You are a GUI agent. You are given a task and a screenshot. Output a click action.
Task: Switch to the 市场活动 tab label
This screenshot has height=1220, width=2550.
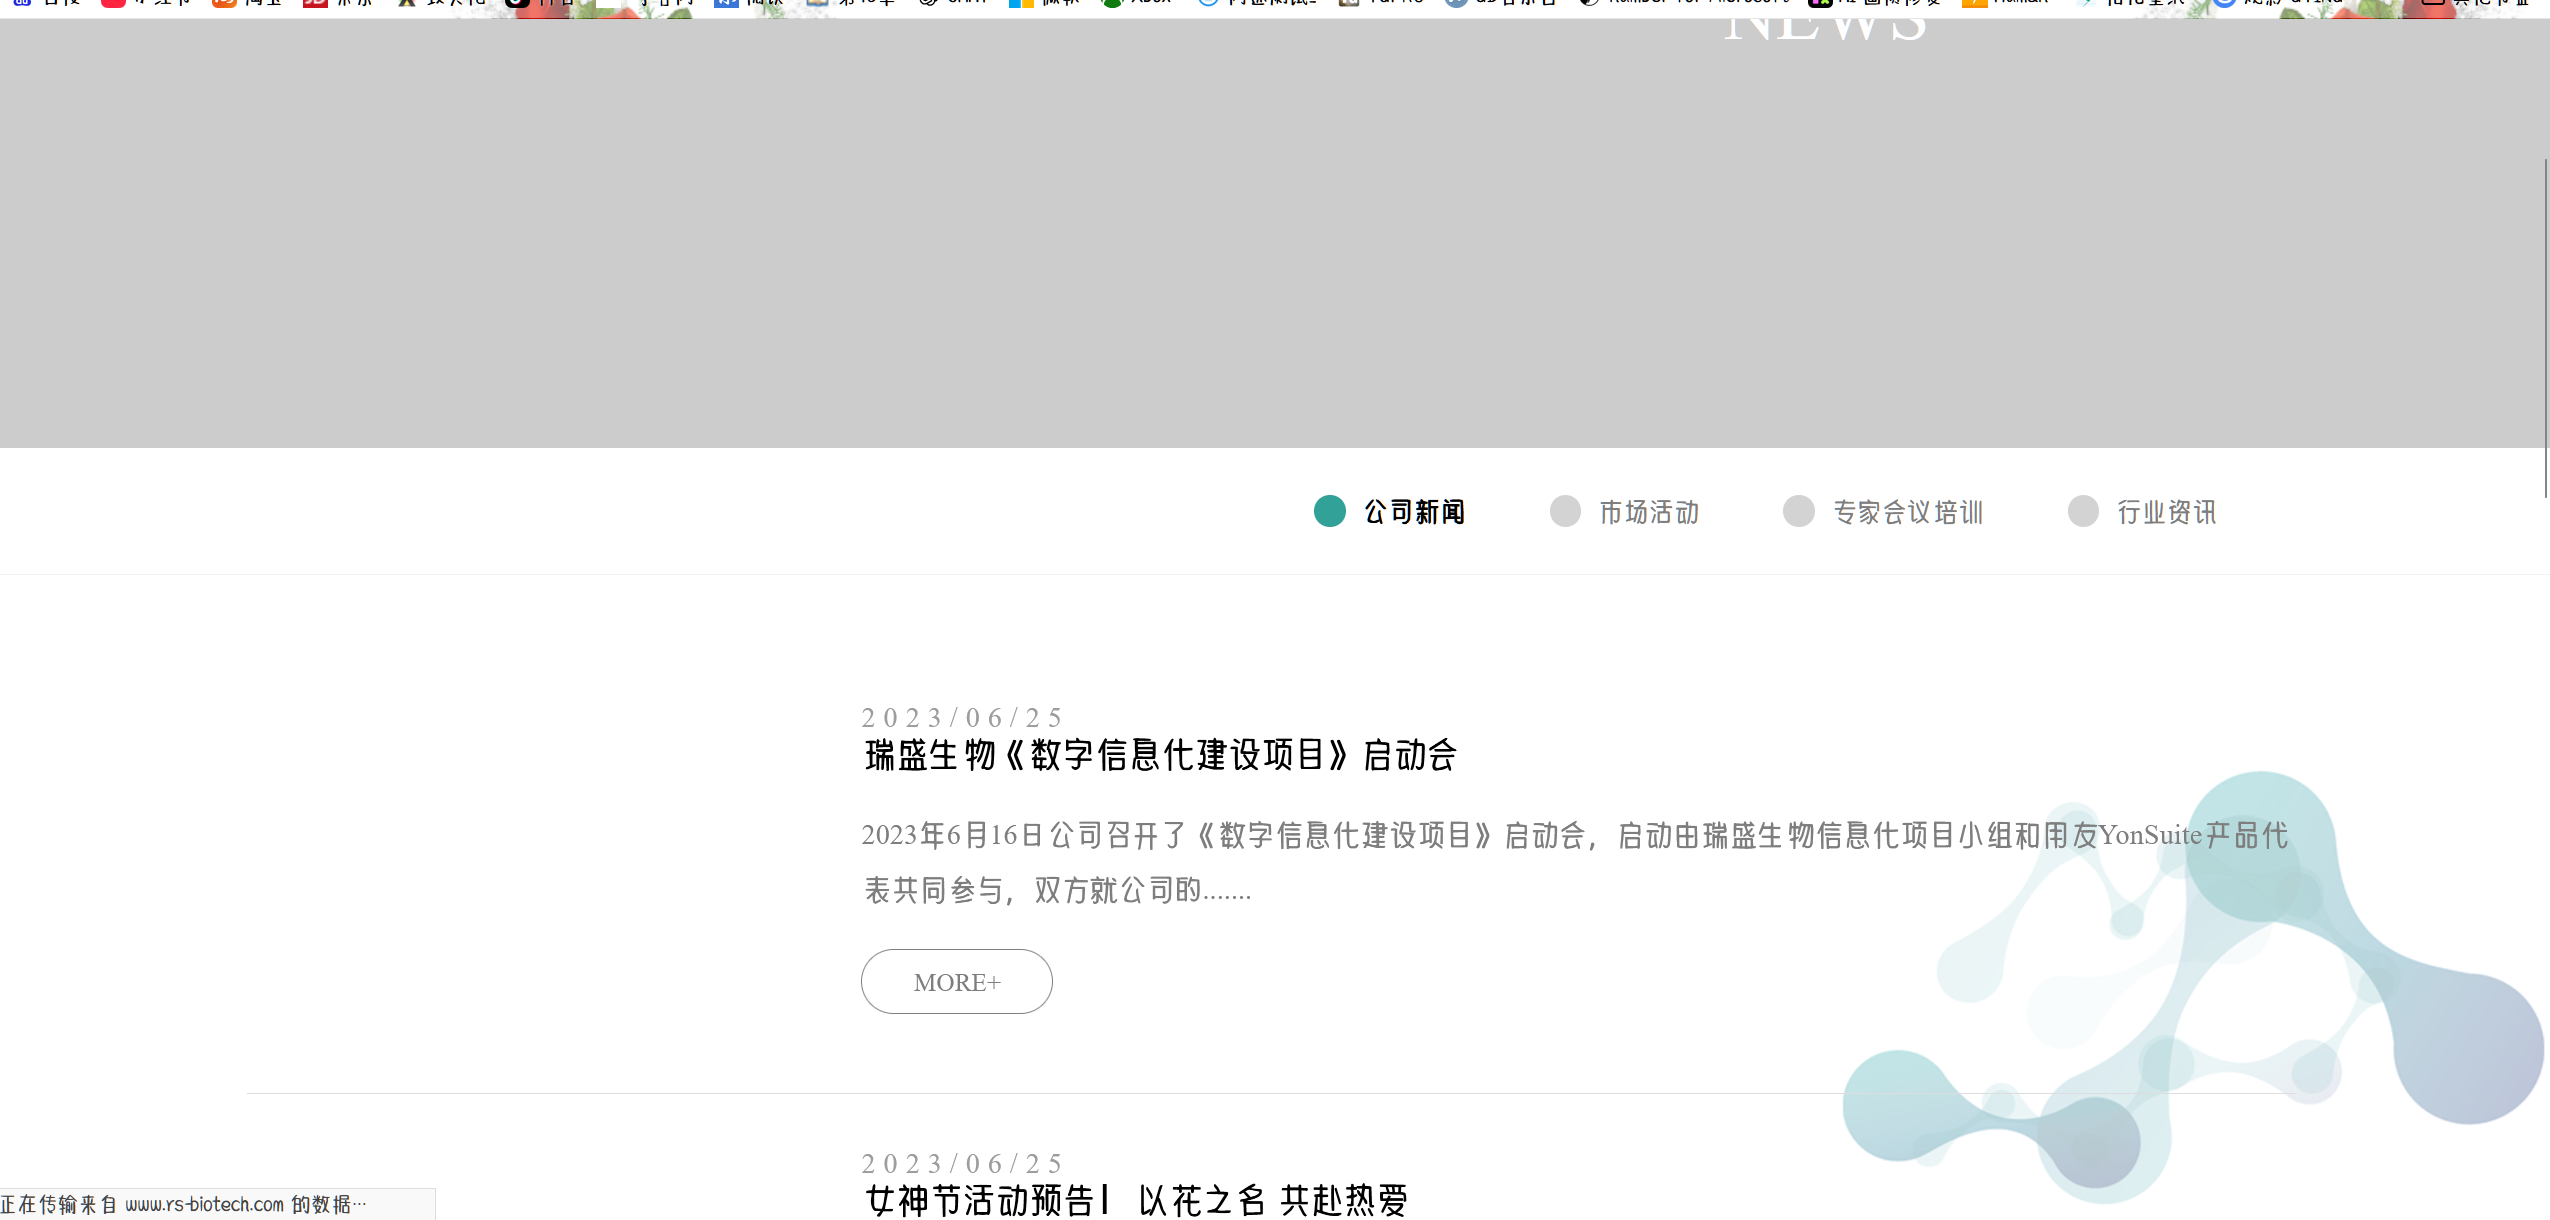1649,512
